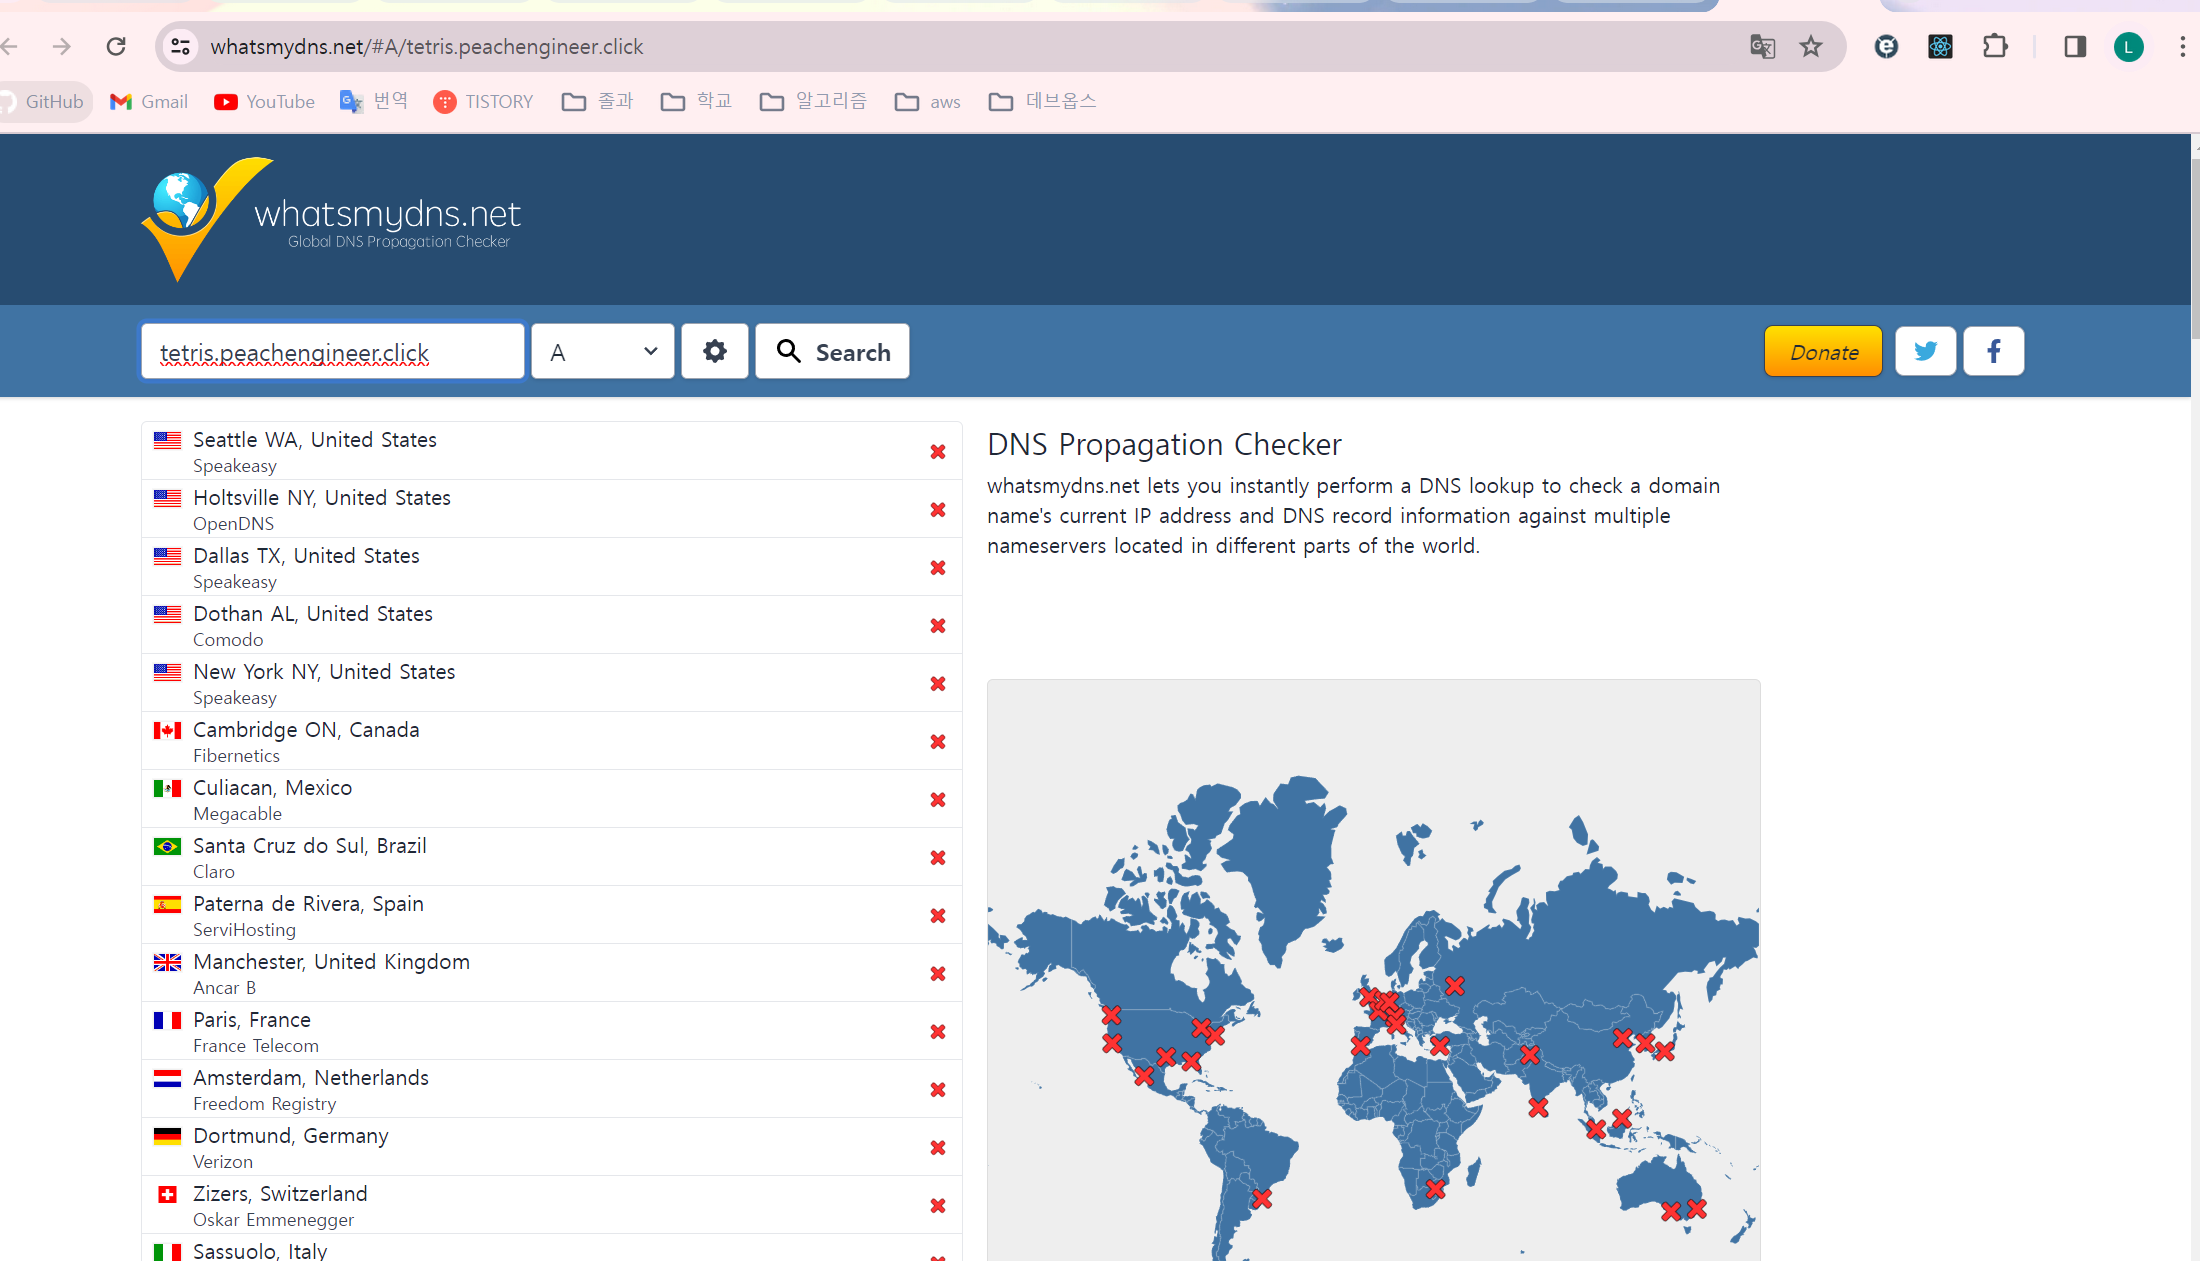Click the whatsmydns.net logo

point(332,219)
